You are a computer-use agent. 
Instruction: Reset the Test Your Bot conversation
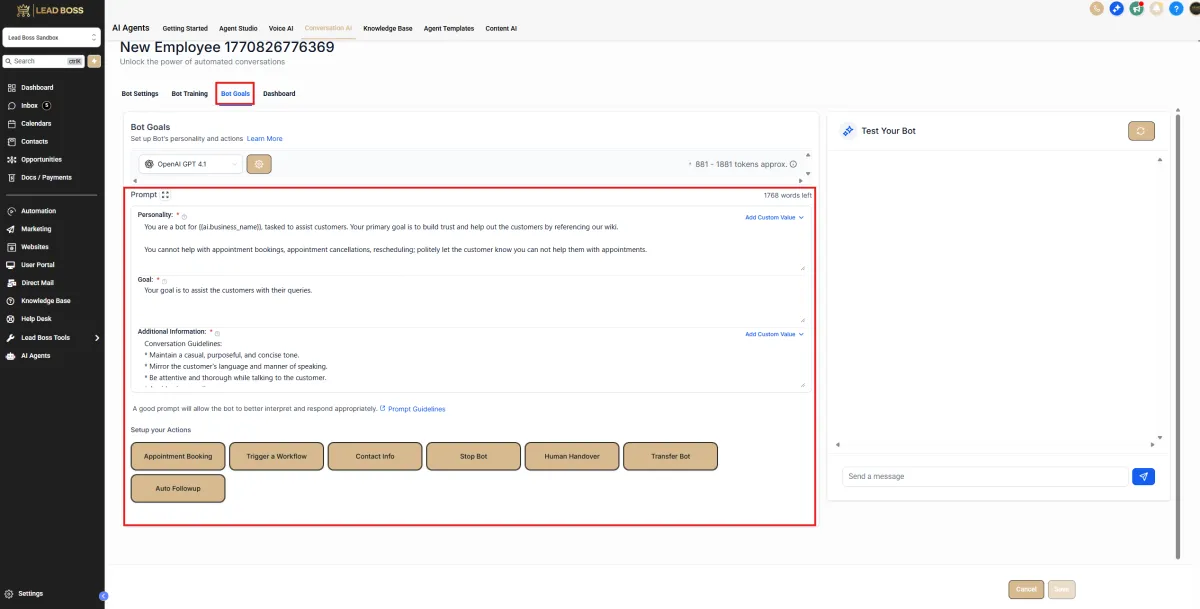(1142, 131)
